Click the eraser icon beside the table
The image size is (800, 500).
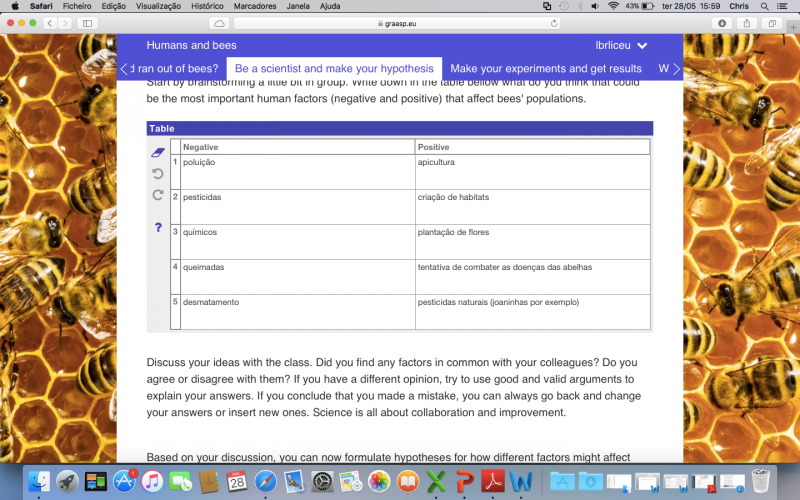(x=157, y=153)
